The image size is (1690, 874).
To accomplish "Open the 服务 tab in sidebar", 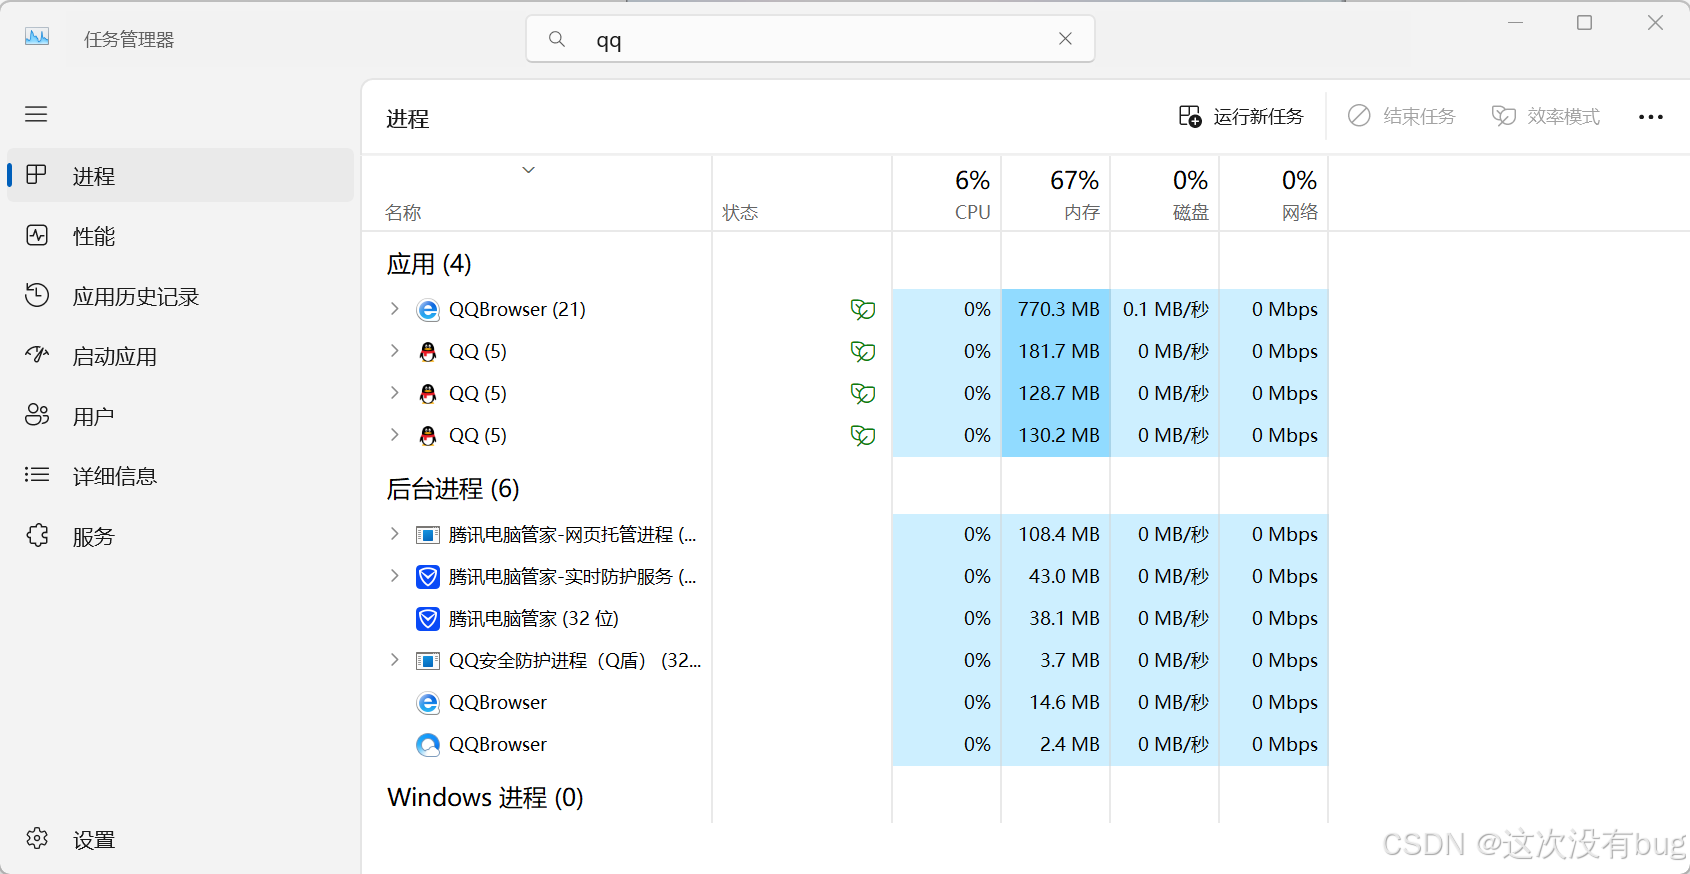I will [x=181, y=536].
